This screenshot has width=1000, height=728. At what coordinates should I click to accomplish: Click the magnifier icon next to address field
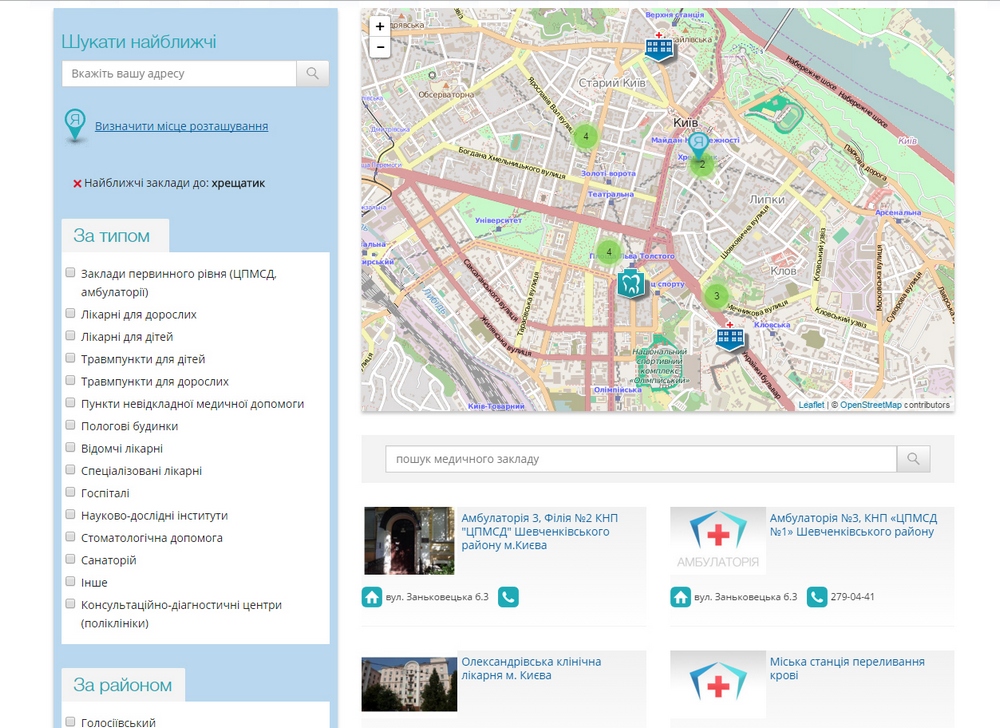click(311, 73)
